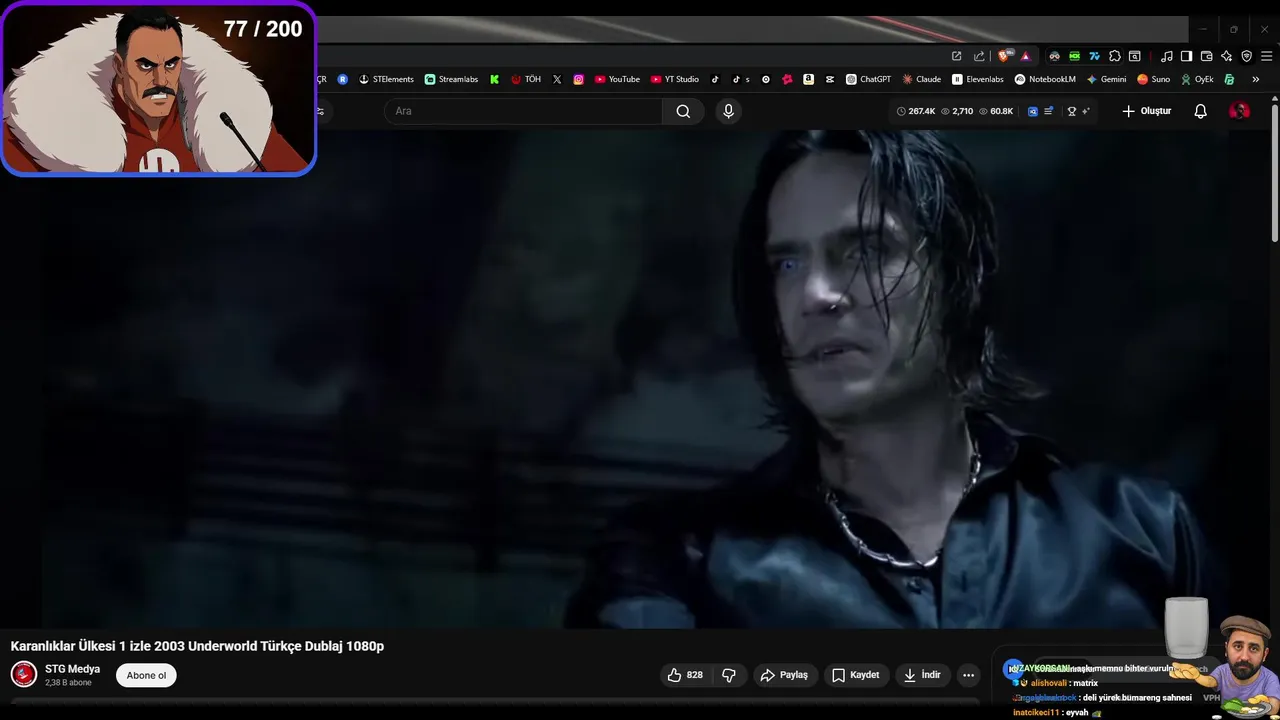Click the YouTube search magnifier button
Screen dimensions: 1280x720
tap(683, 111)
